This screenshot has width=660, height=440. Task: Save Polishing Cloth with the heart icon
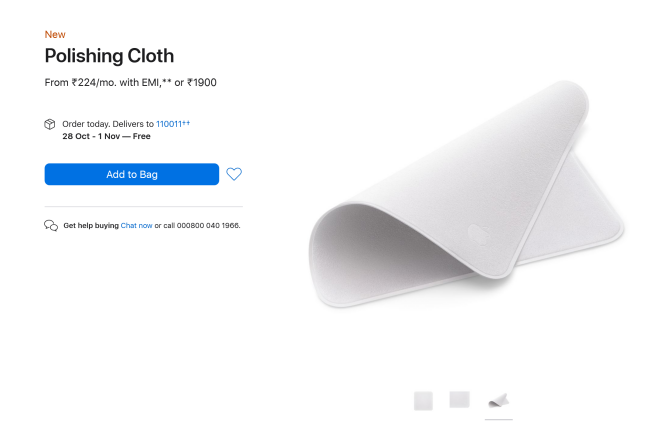click(234, 174)
